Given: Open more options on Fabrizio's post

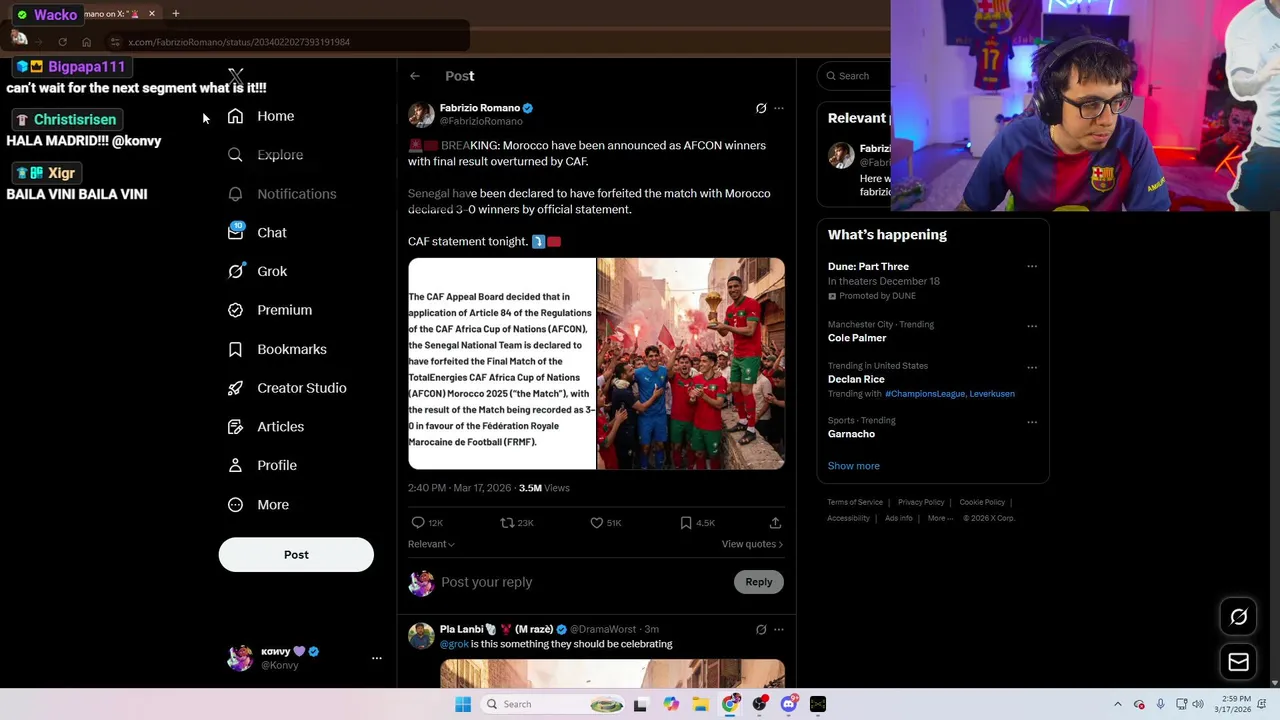Looking at the screenshot, I should point(779,108).
